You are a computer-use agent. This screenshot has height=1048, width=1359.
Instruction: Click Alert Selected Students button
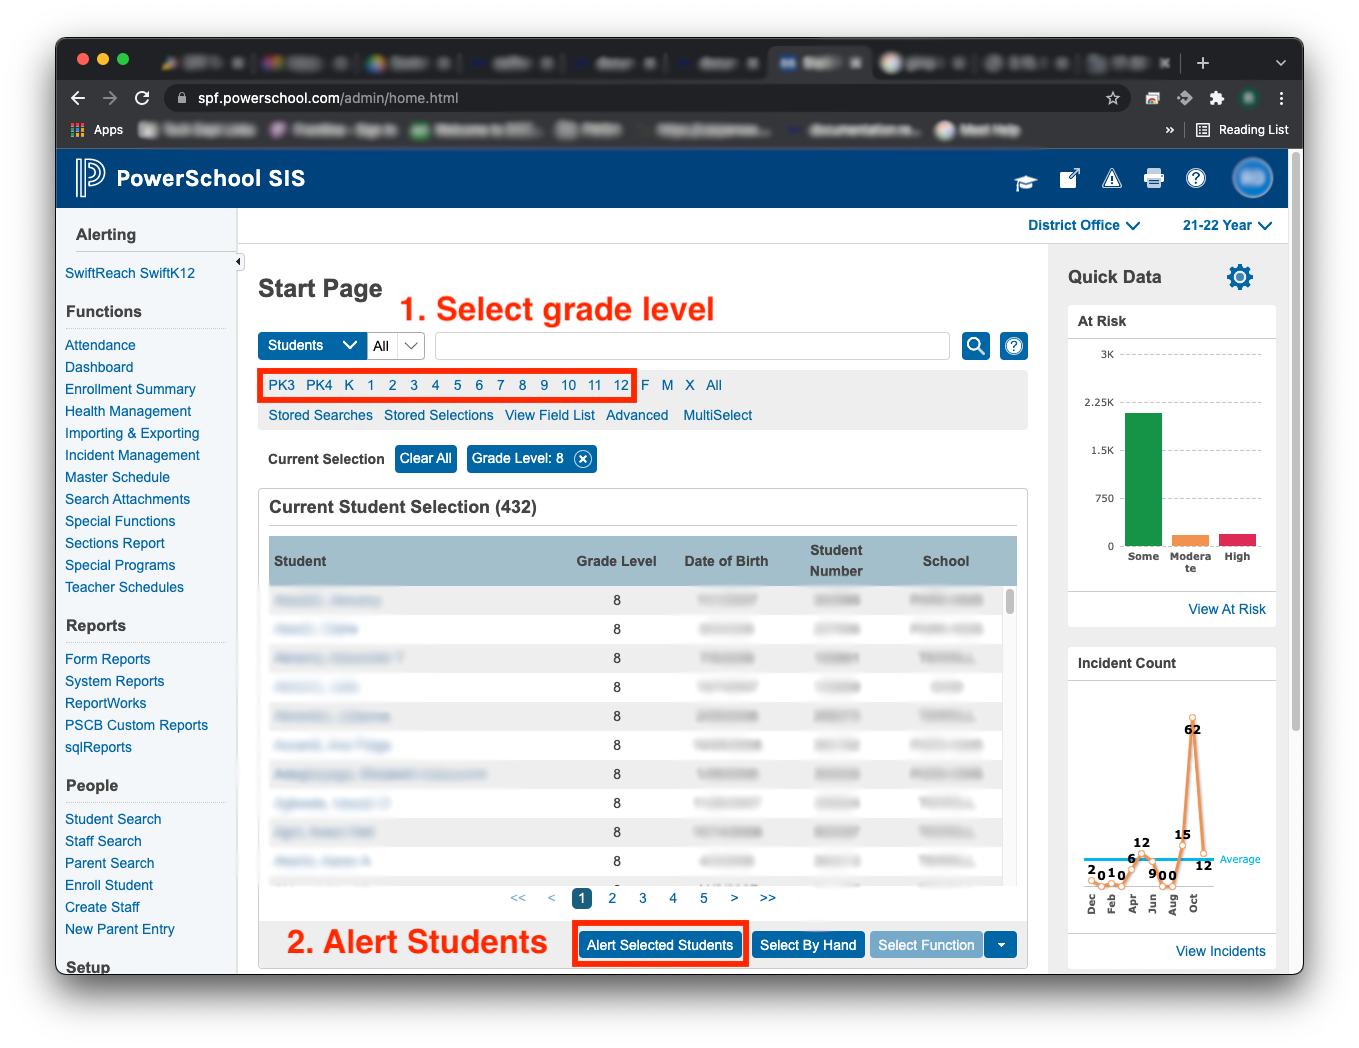point(660,945)
